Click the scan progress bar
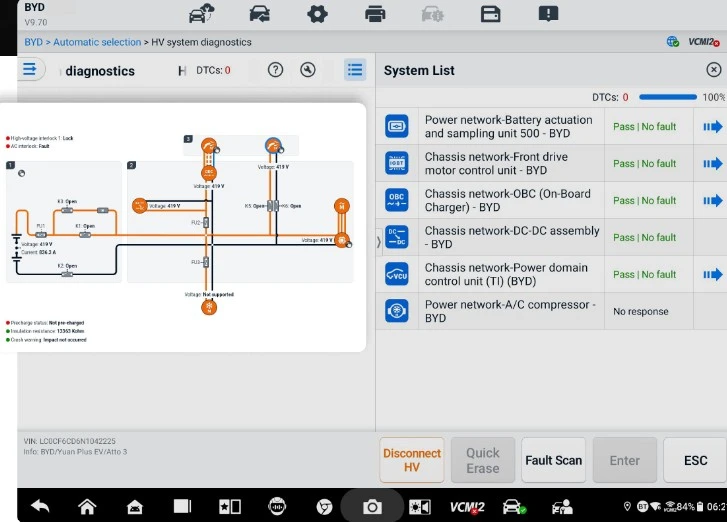The image size is (727, 522). click(668, 97)
